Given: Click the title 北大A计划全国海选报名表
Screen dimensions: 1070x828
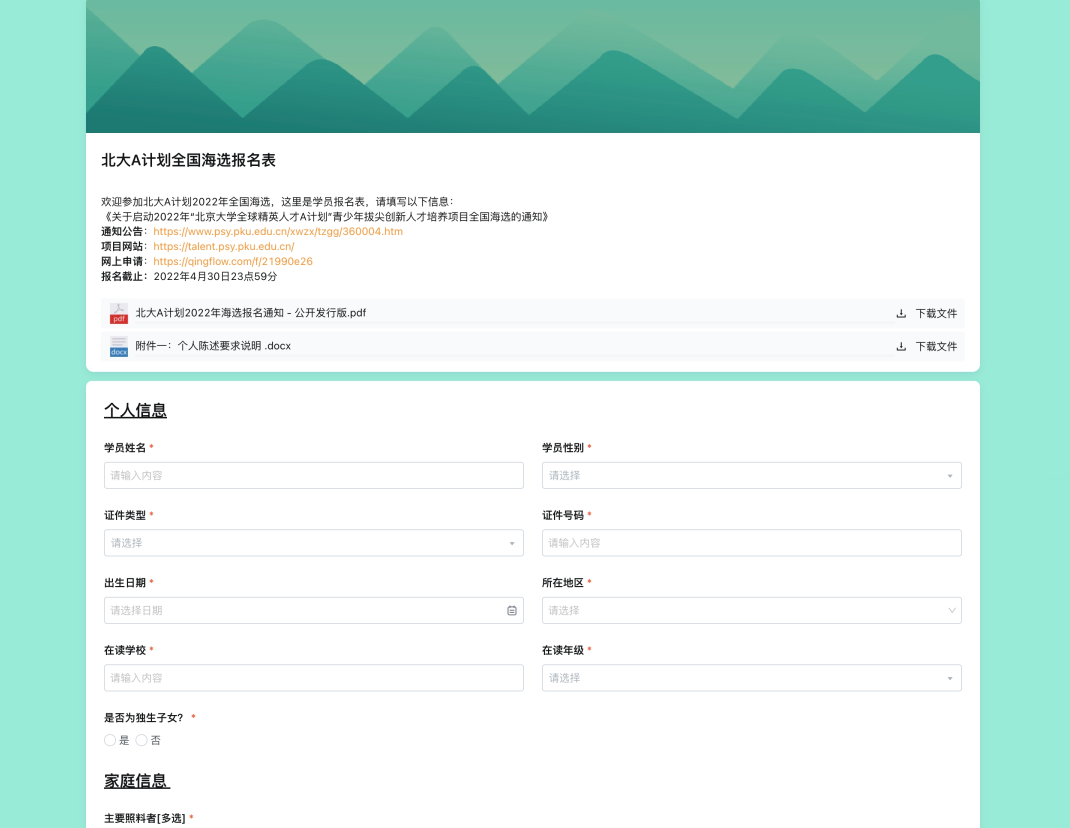Looking at the screenshot, I should pos(188,160).
